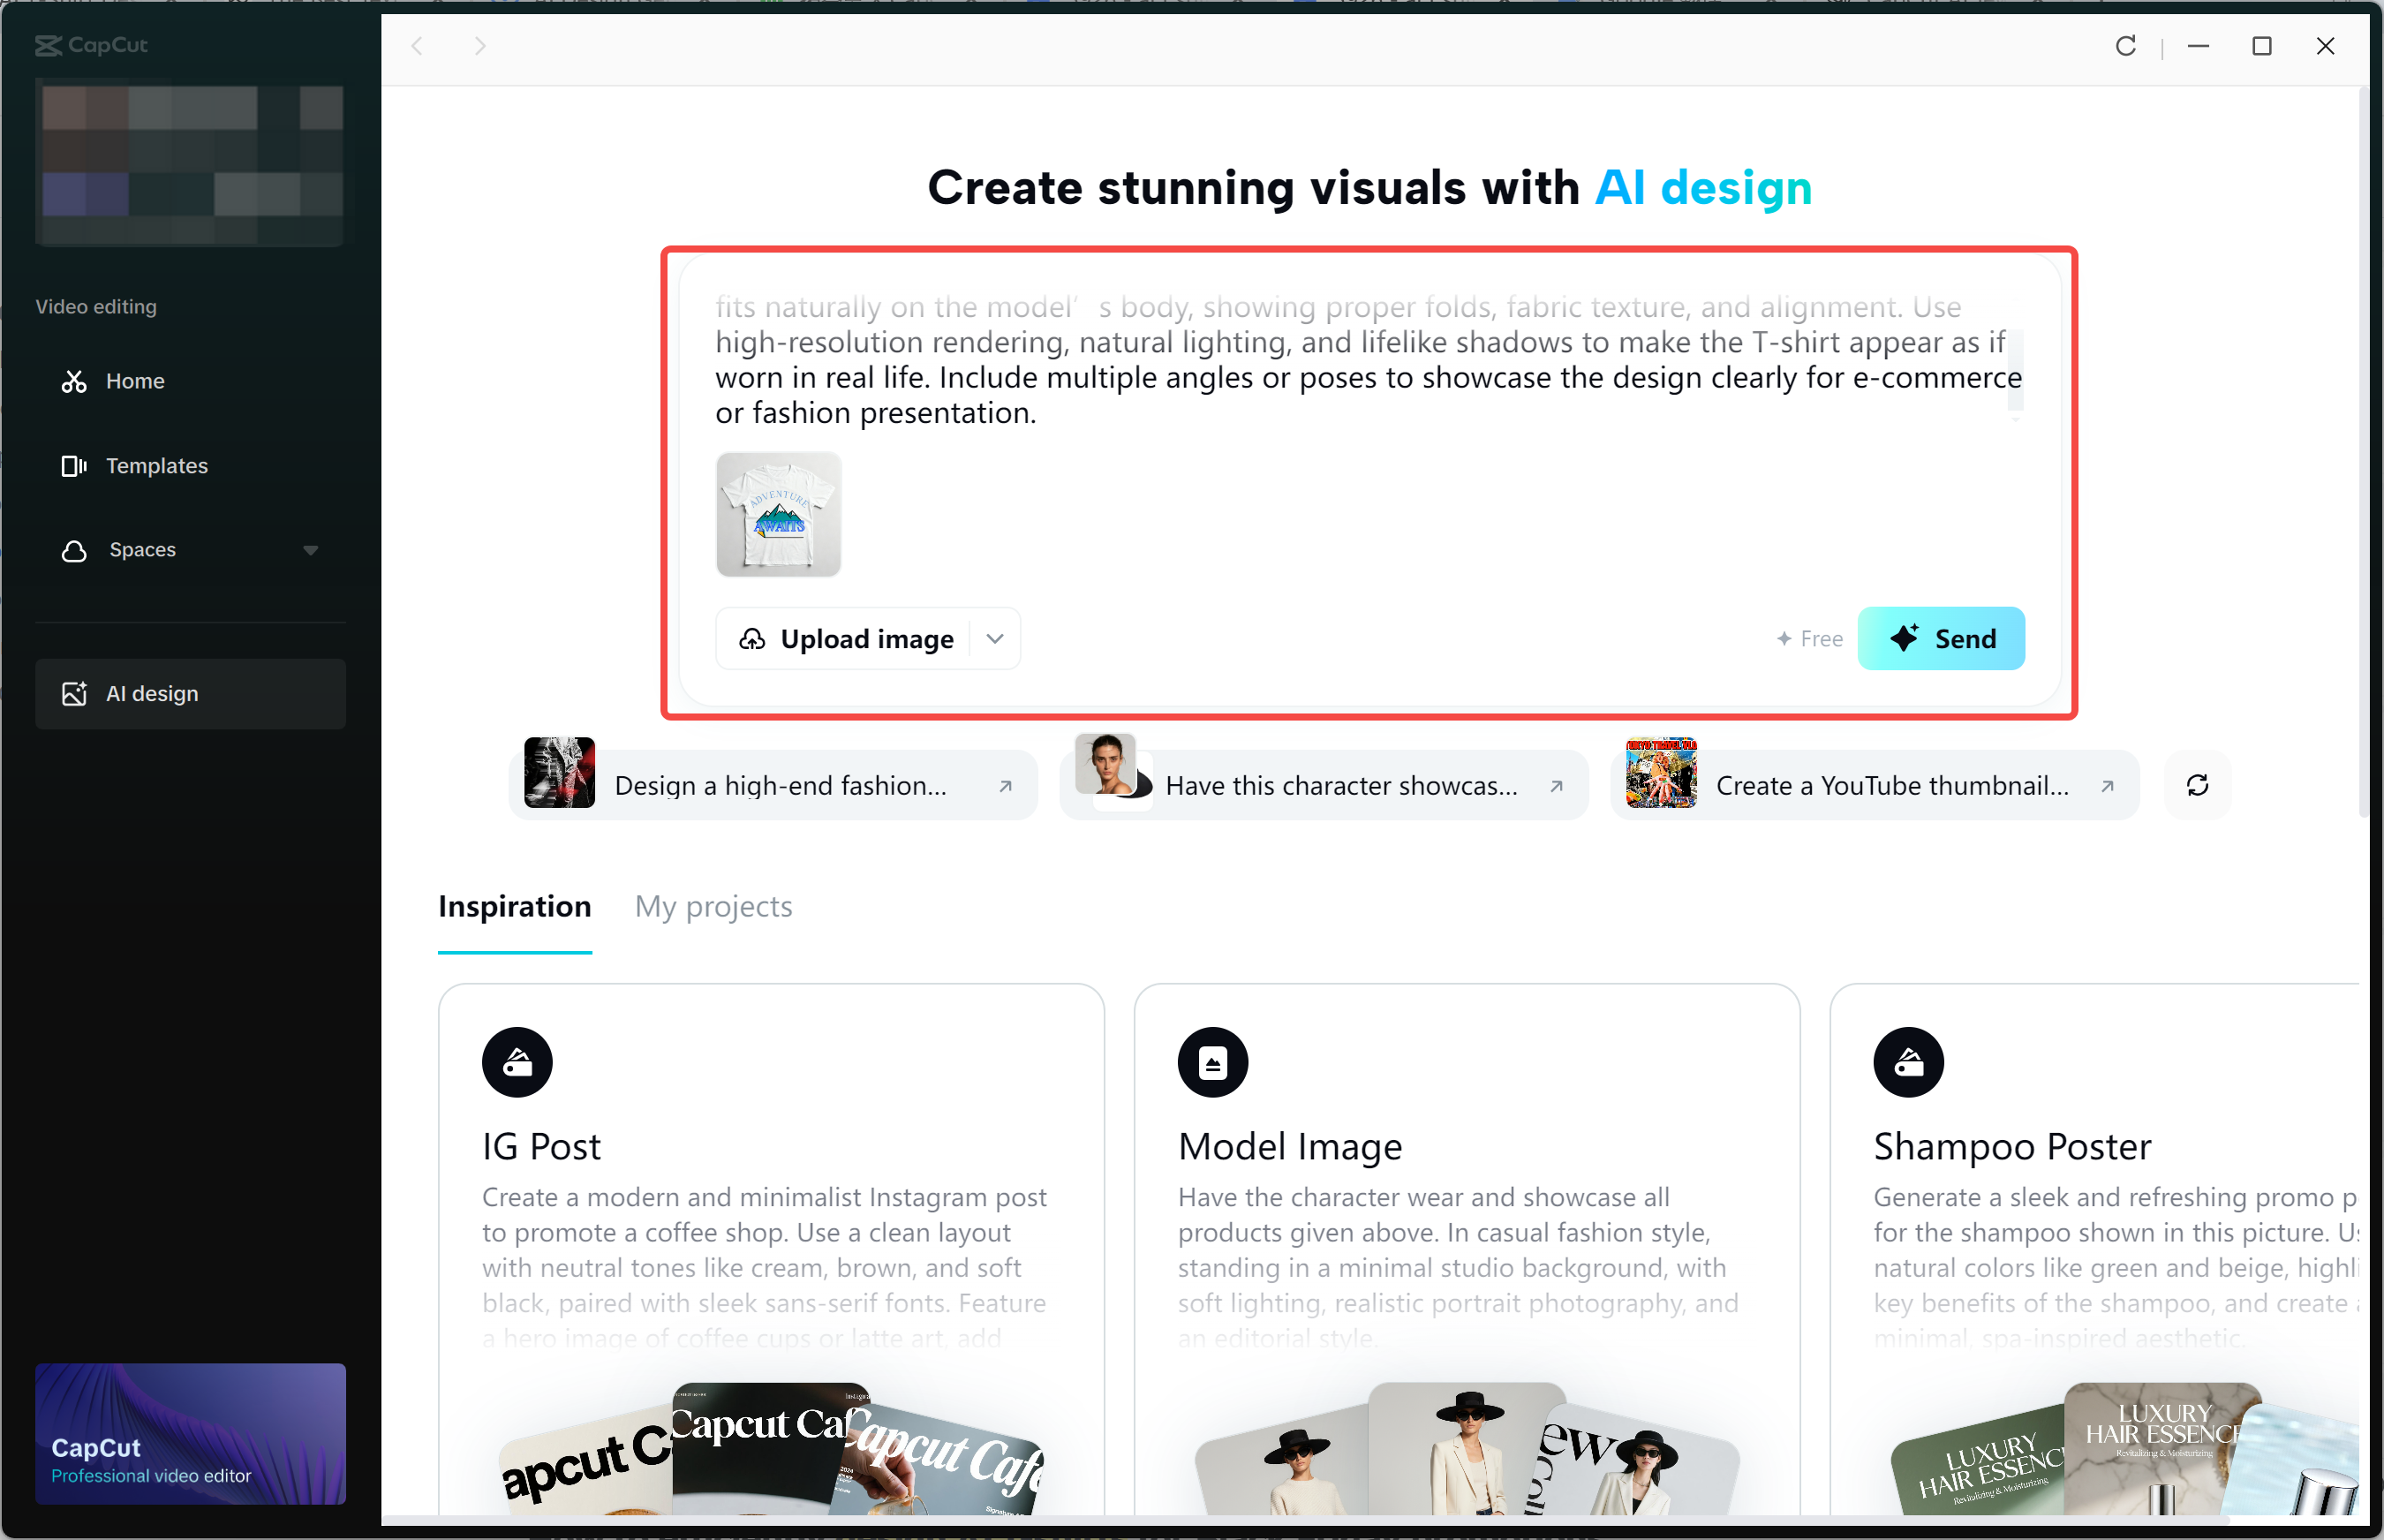Click the Home scissors icon in sidebar
2384x1540 pixels.
click(x=74, y=381)
